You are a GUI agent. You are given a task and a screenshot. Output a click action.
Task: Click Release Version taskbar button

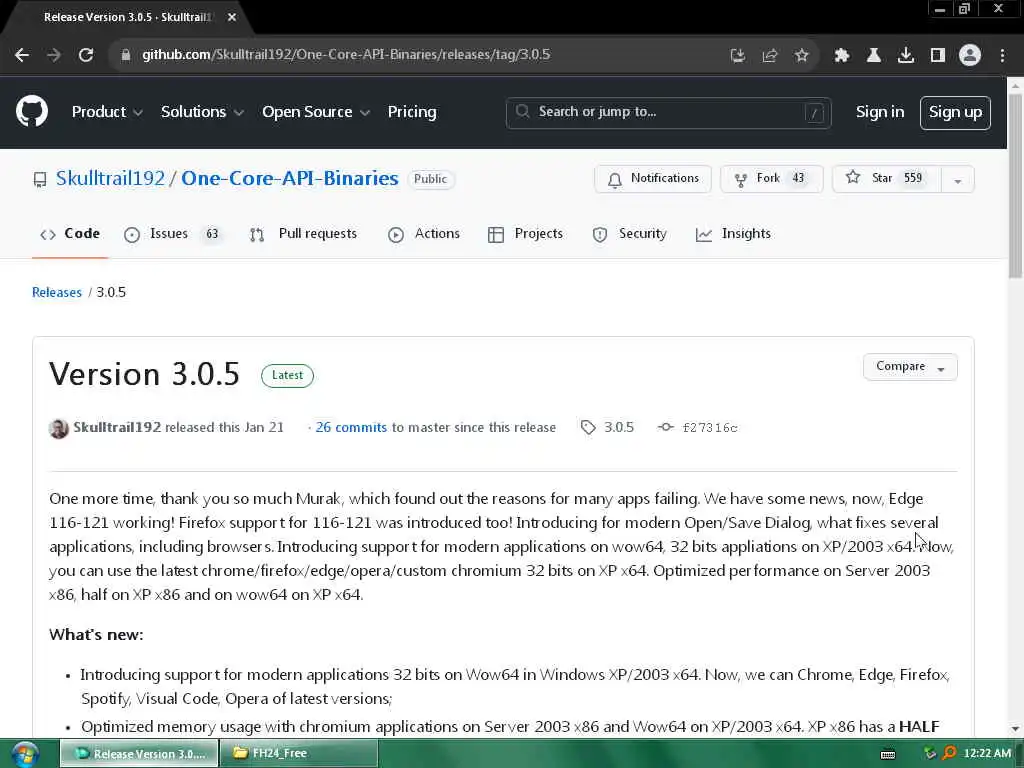pyautogui.click(x=139, y=754)
